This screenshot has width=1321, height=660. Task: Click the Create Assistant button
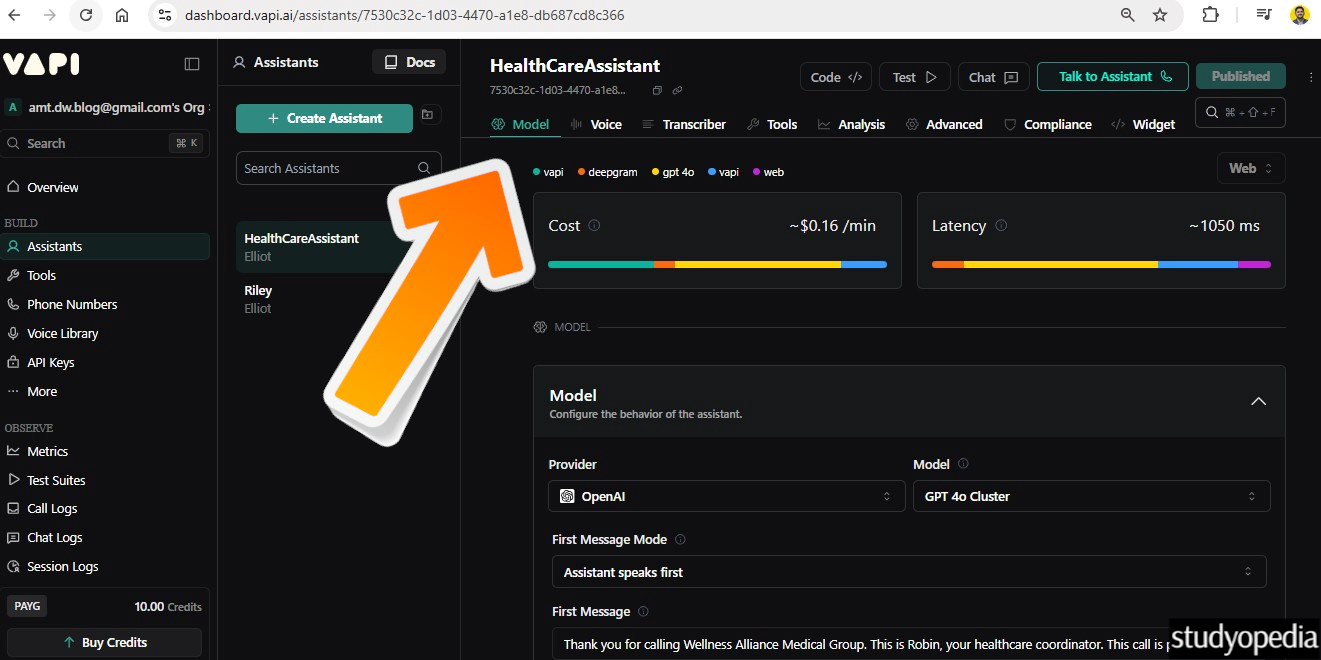(323, 118)
